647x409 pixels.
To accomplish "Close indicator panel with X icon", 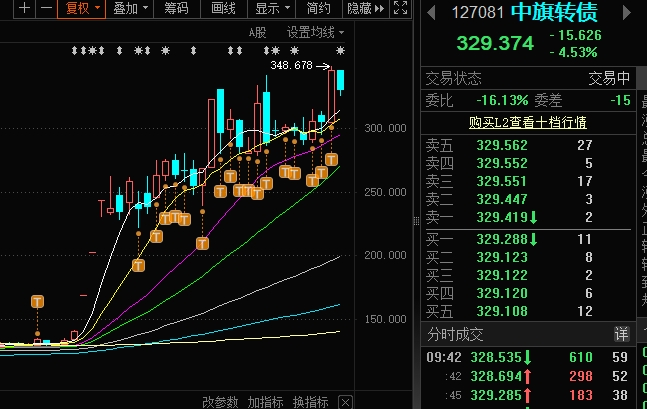I will point(345,402).
